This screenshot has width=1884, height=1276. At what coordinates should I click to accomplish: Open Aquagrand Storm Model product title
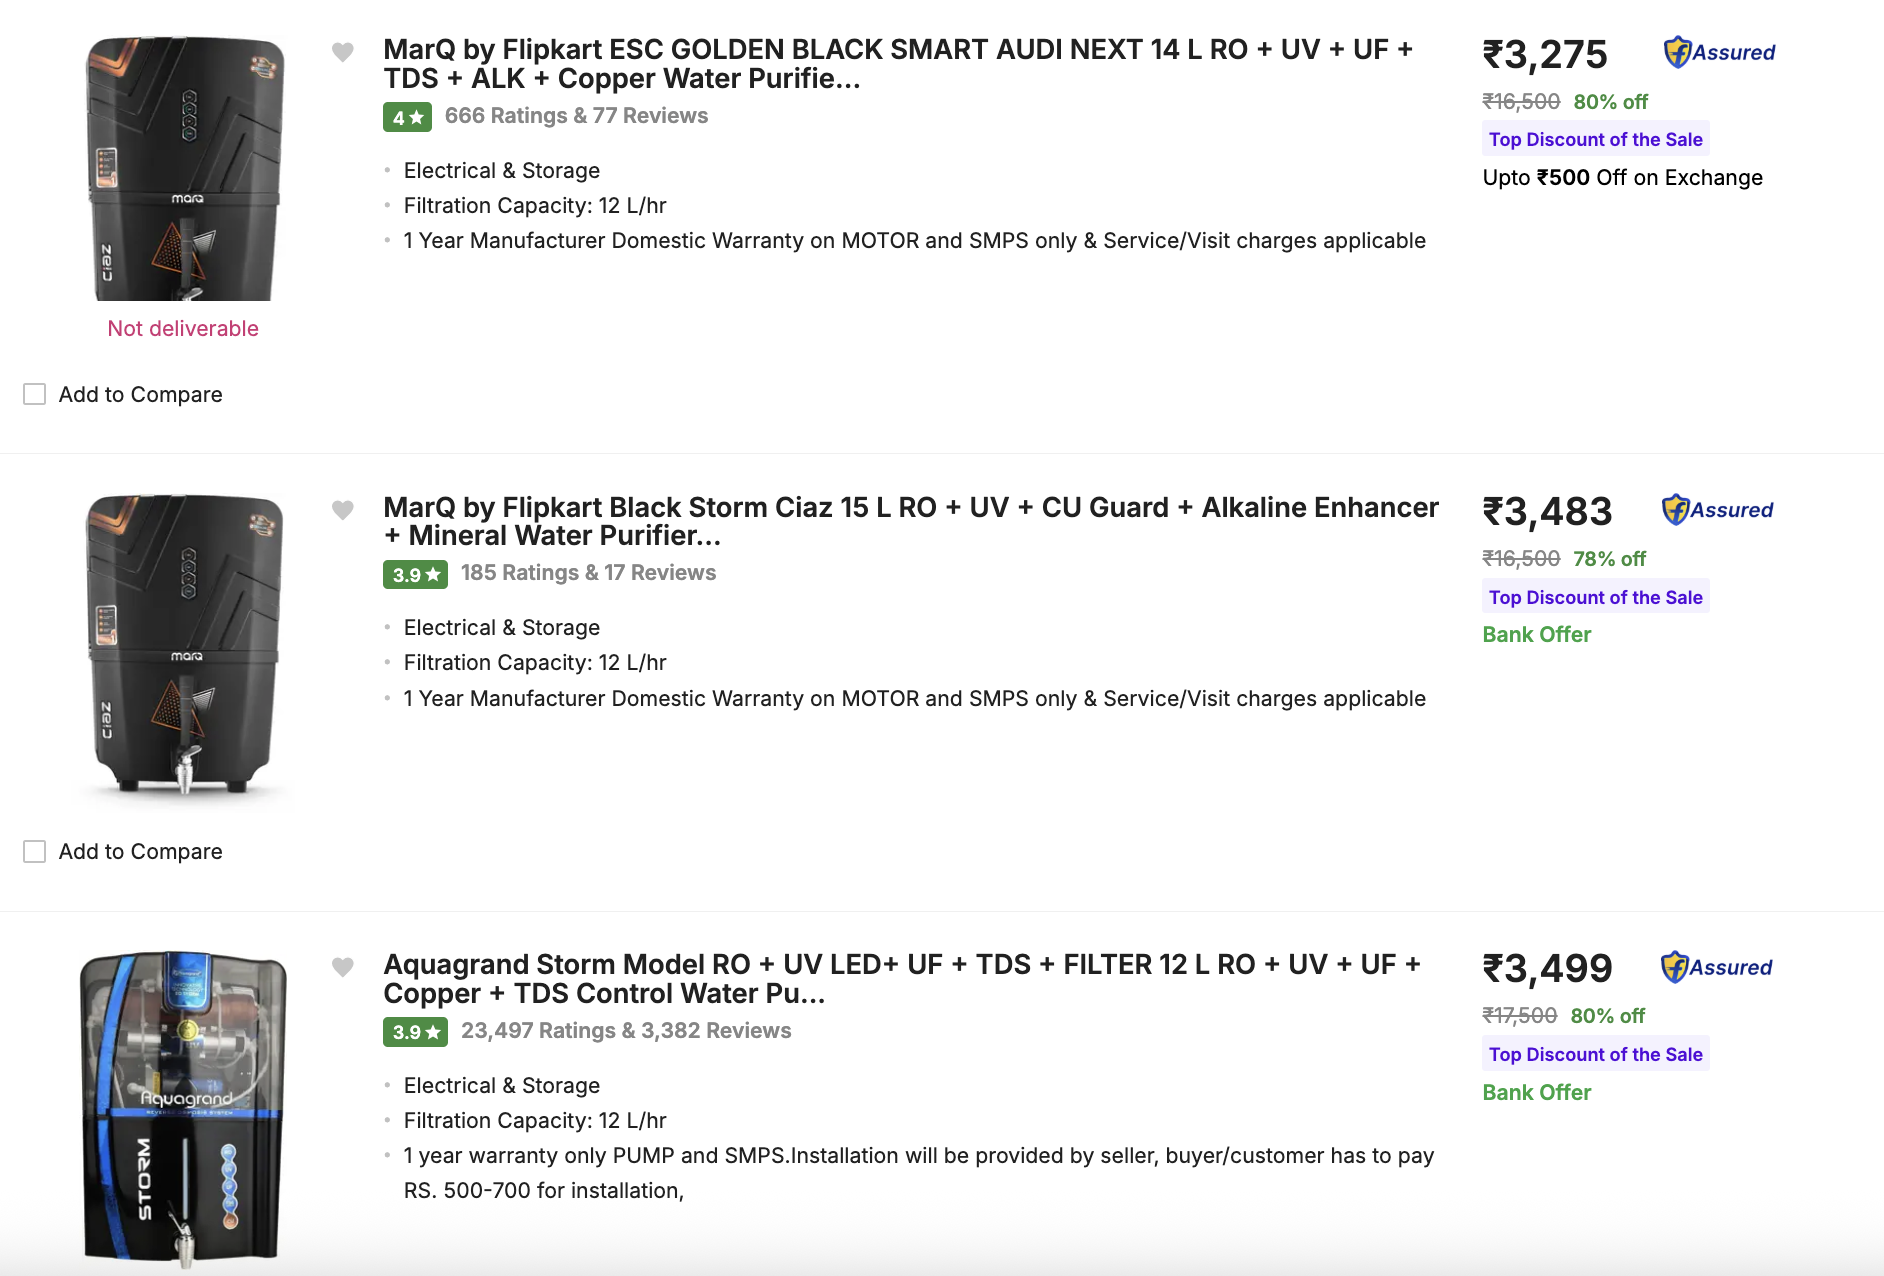901,978
